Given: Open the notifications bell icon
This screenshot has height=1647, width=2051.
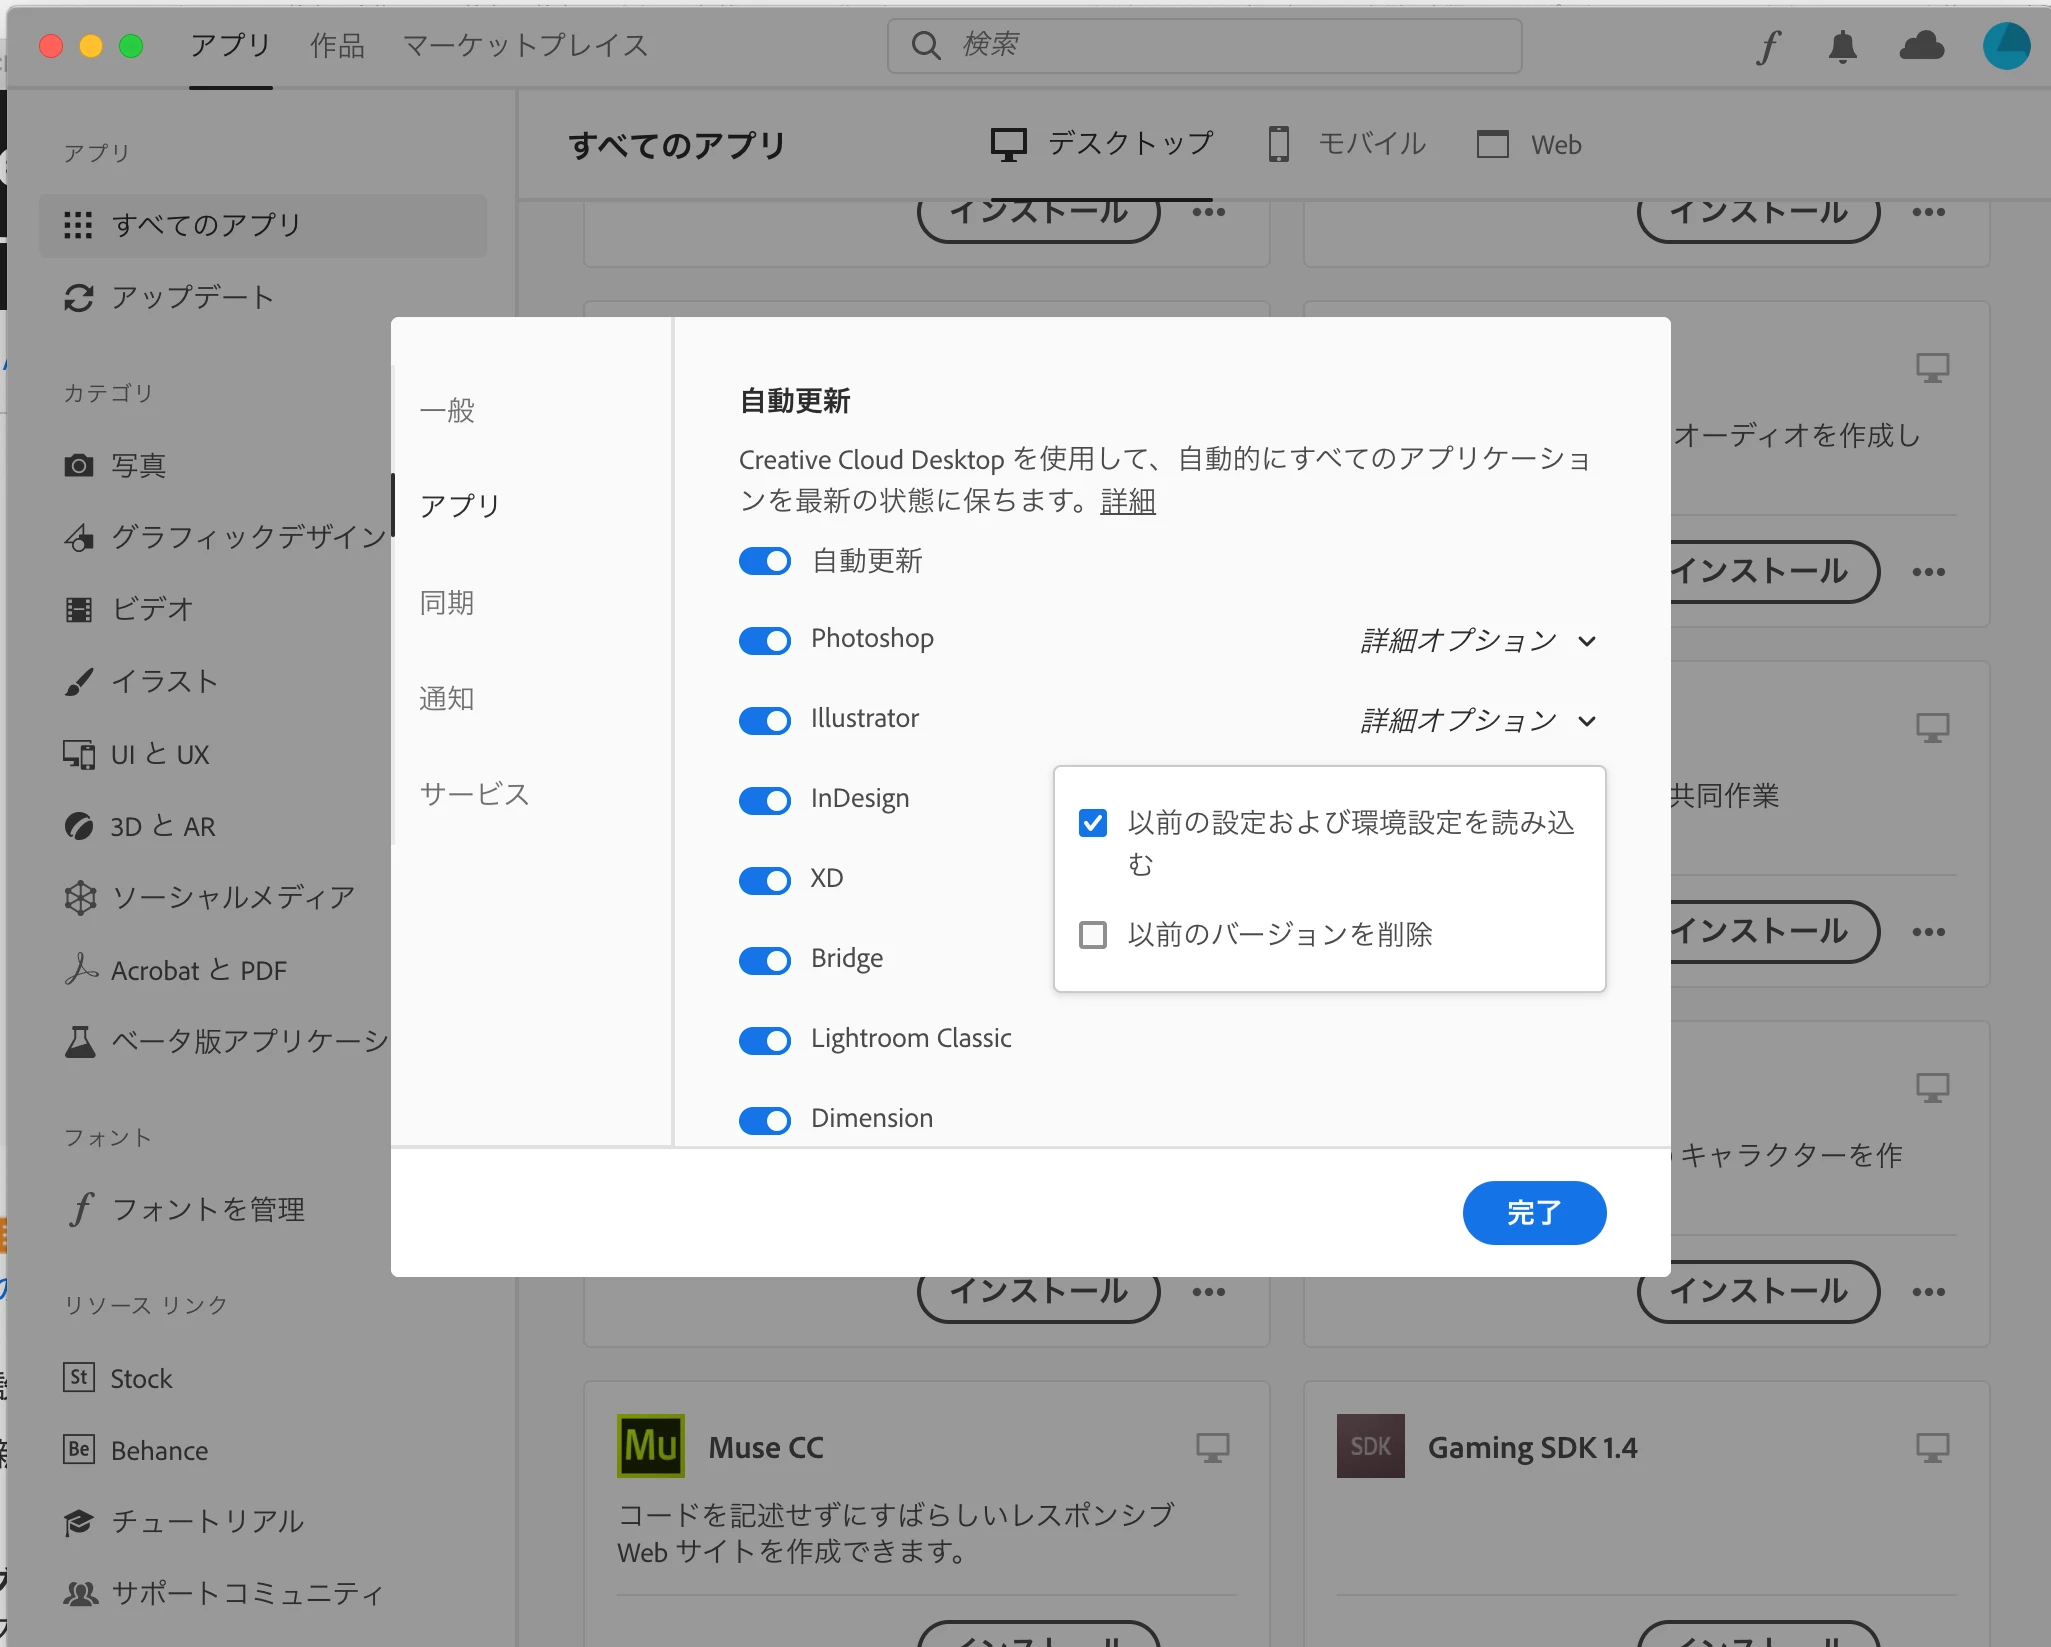Looking at the screenshot, I should (1842, 46).
